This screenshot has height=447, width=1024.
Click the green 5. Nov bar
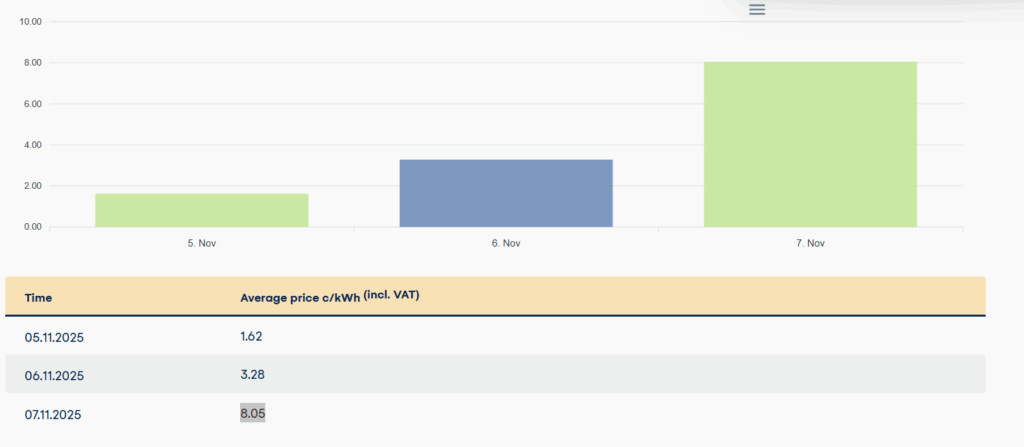tap(202, 210)
